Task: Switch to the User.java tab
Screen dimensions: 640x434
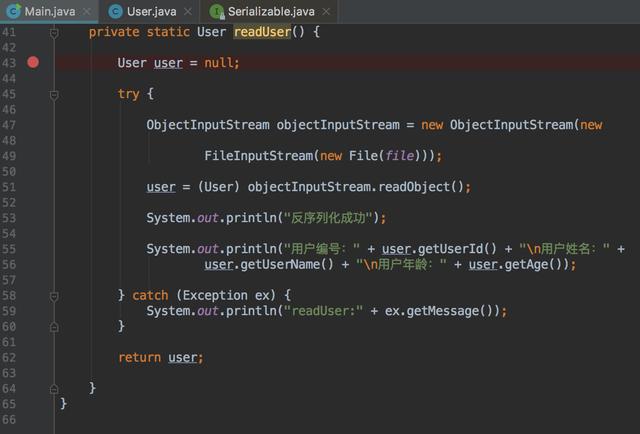Action: 154,12
